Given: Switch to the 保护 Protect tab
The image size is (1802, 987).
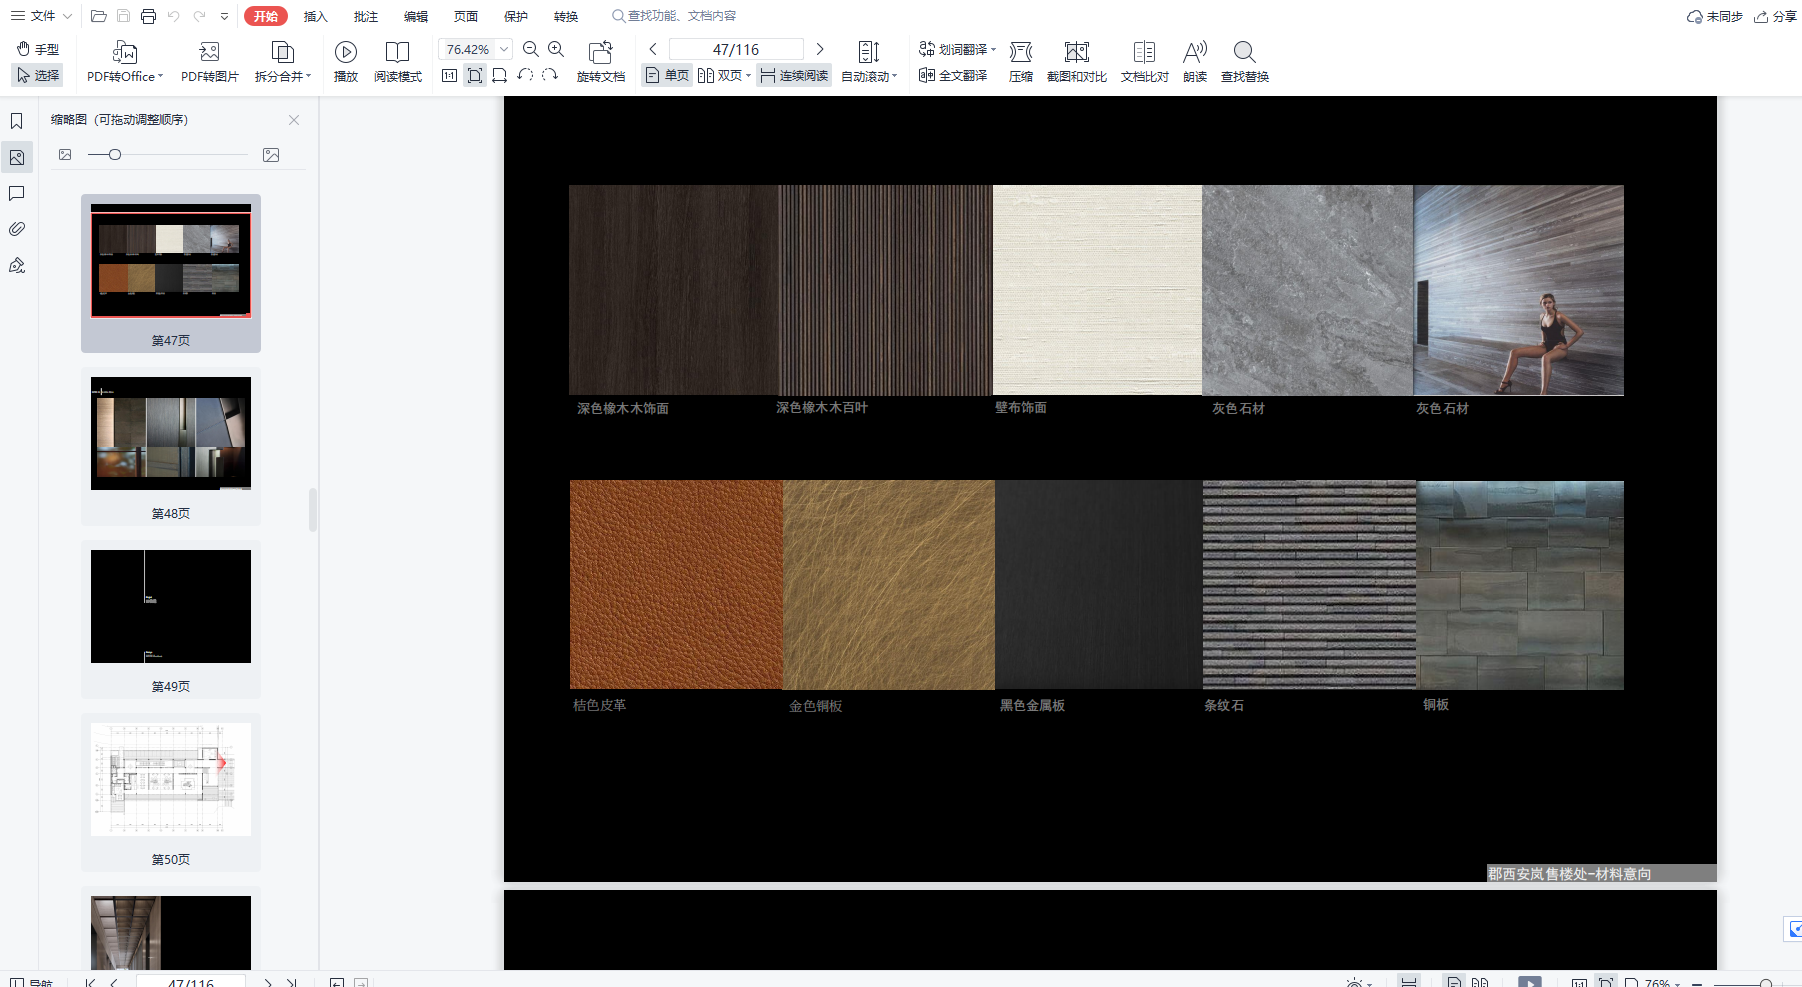Looking at the screenshot, I should 516,16.
